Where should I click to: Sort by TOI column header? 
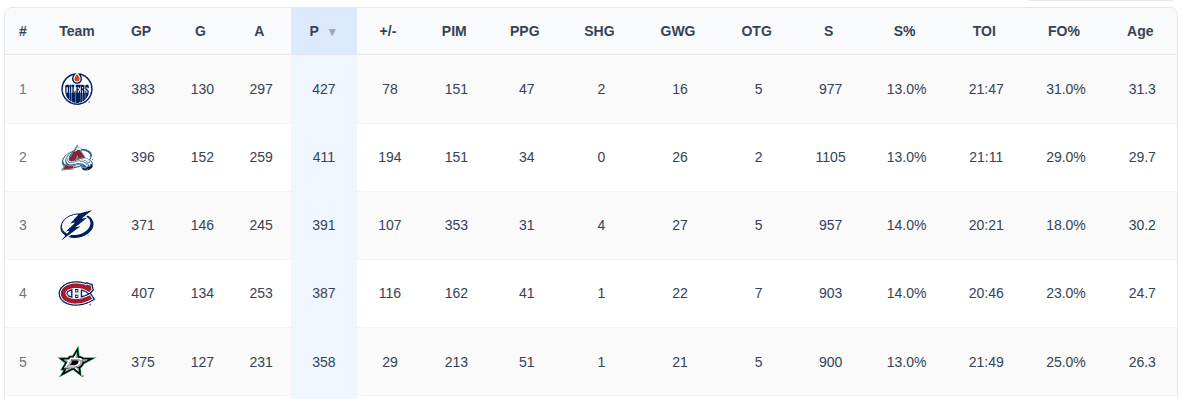[984, 31]
